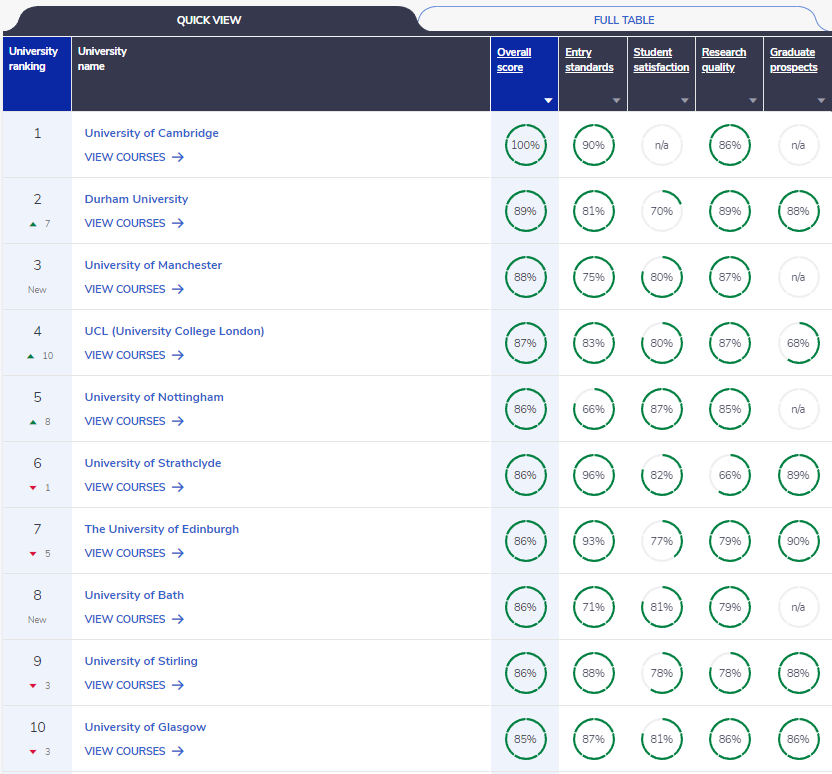Image resolution: width=832 pixels, height=774 pixels.
Task: Sort by Graduate prospects column header
Action: [793, 59]
